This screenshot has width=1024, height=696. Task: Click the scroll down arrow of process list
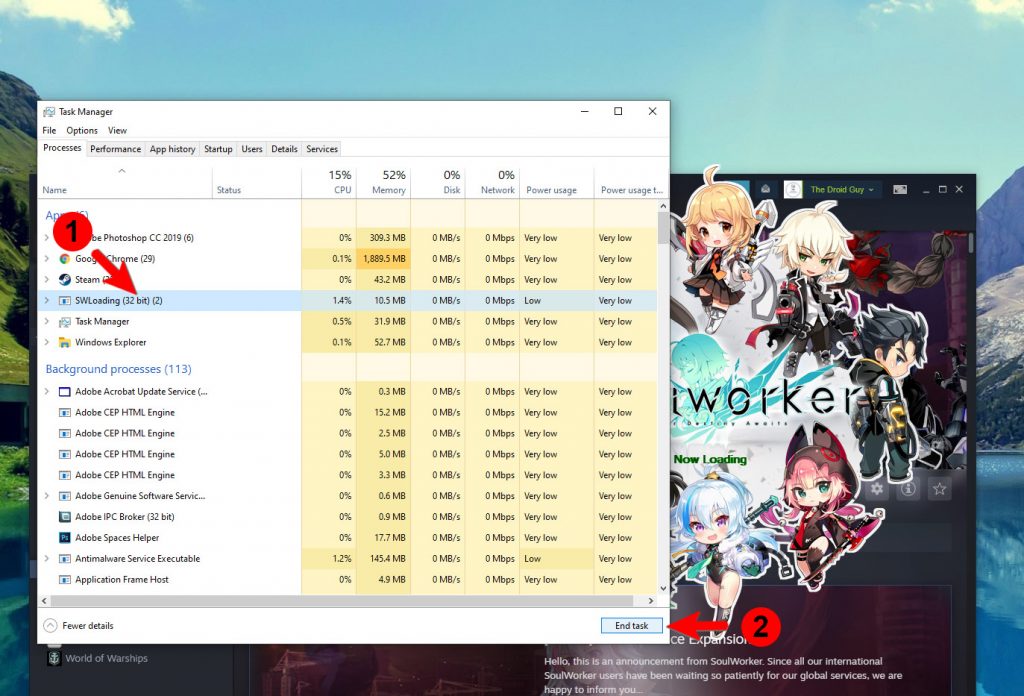coord(664,588)
